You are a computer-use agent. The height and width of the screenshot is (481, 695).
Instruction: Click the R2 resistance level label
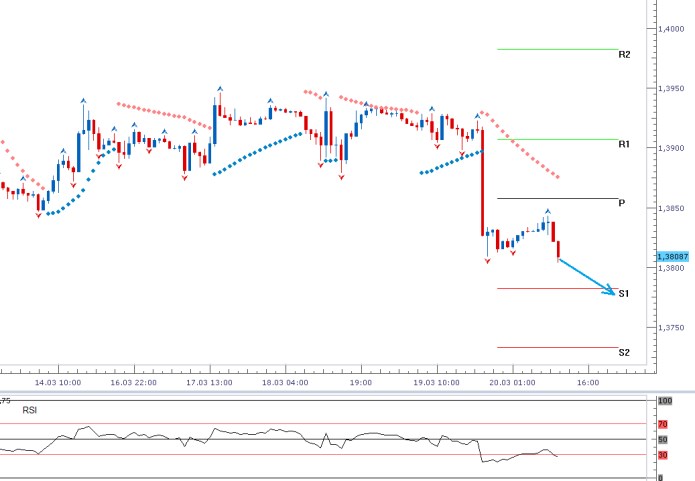pos(624,55)
